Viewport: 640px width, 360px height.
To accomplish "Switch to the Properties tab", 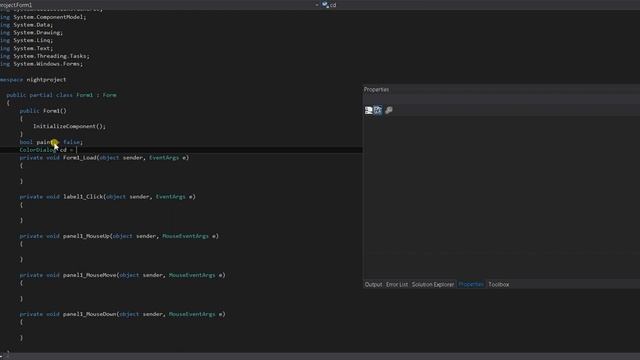I will tap(471, 284).
